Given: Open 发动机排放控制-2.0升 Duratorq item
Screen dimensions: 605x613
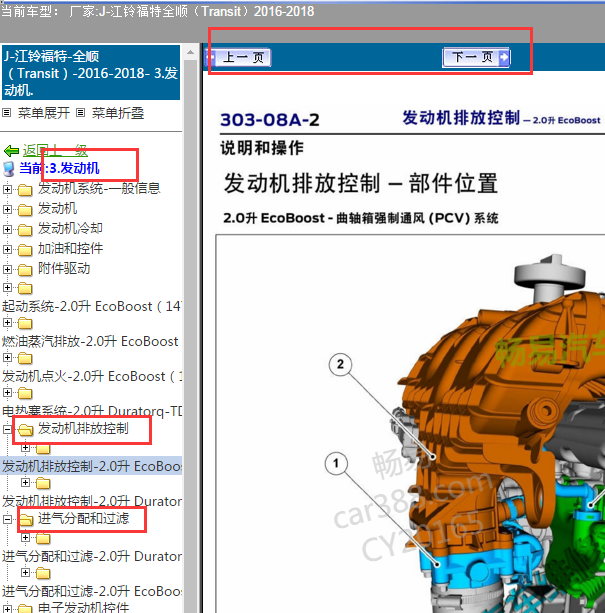Looking at the screenshot, I should pos(91,501).
